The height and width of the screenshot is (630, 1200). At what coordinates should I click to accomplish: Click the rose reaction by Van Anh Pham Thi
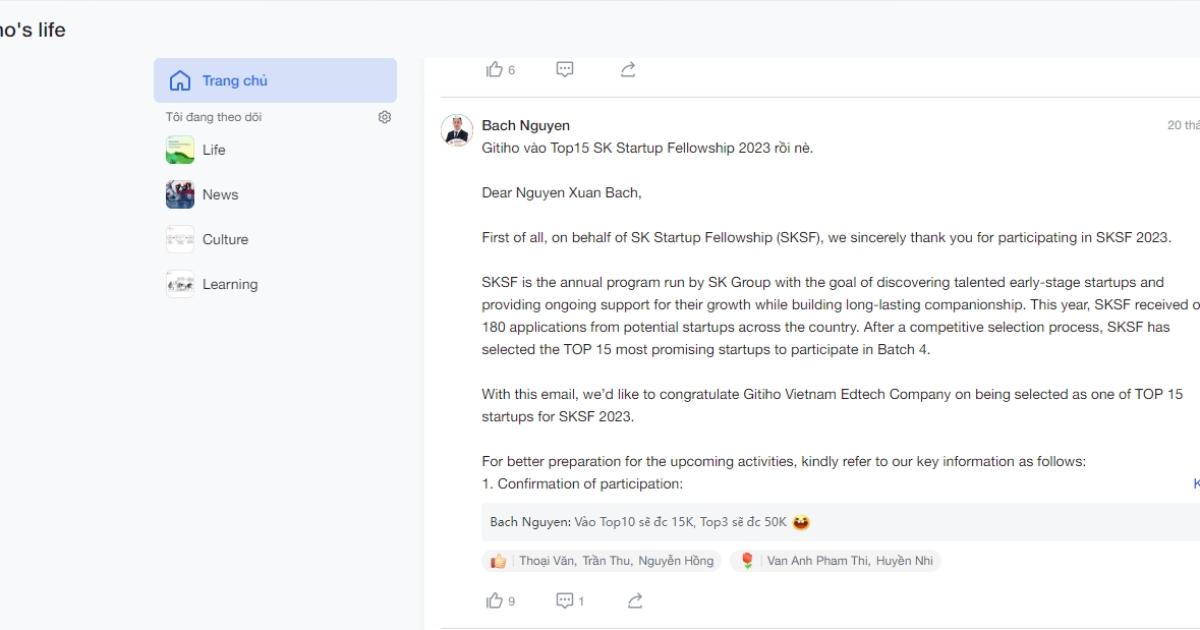[747, 561]
